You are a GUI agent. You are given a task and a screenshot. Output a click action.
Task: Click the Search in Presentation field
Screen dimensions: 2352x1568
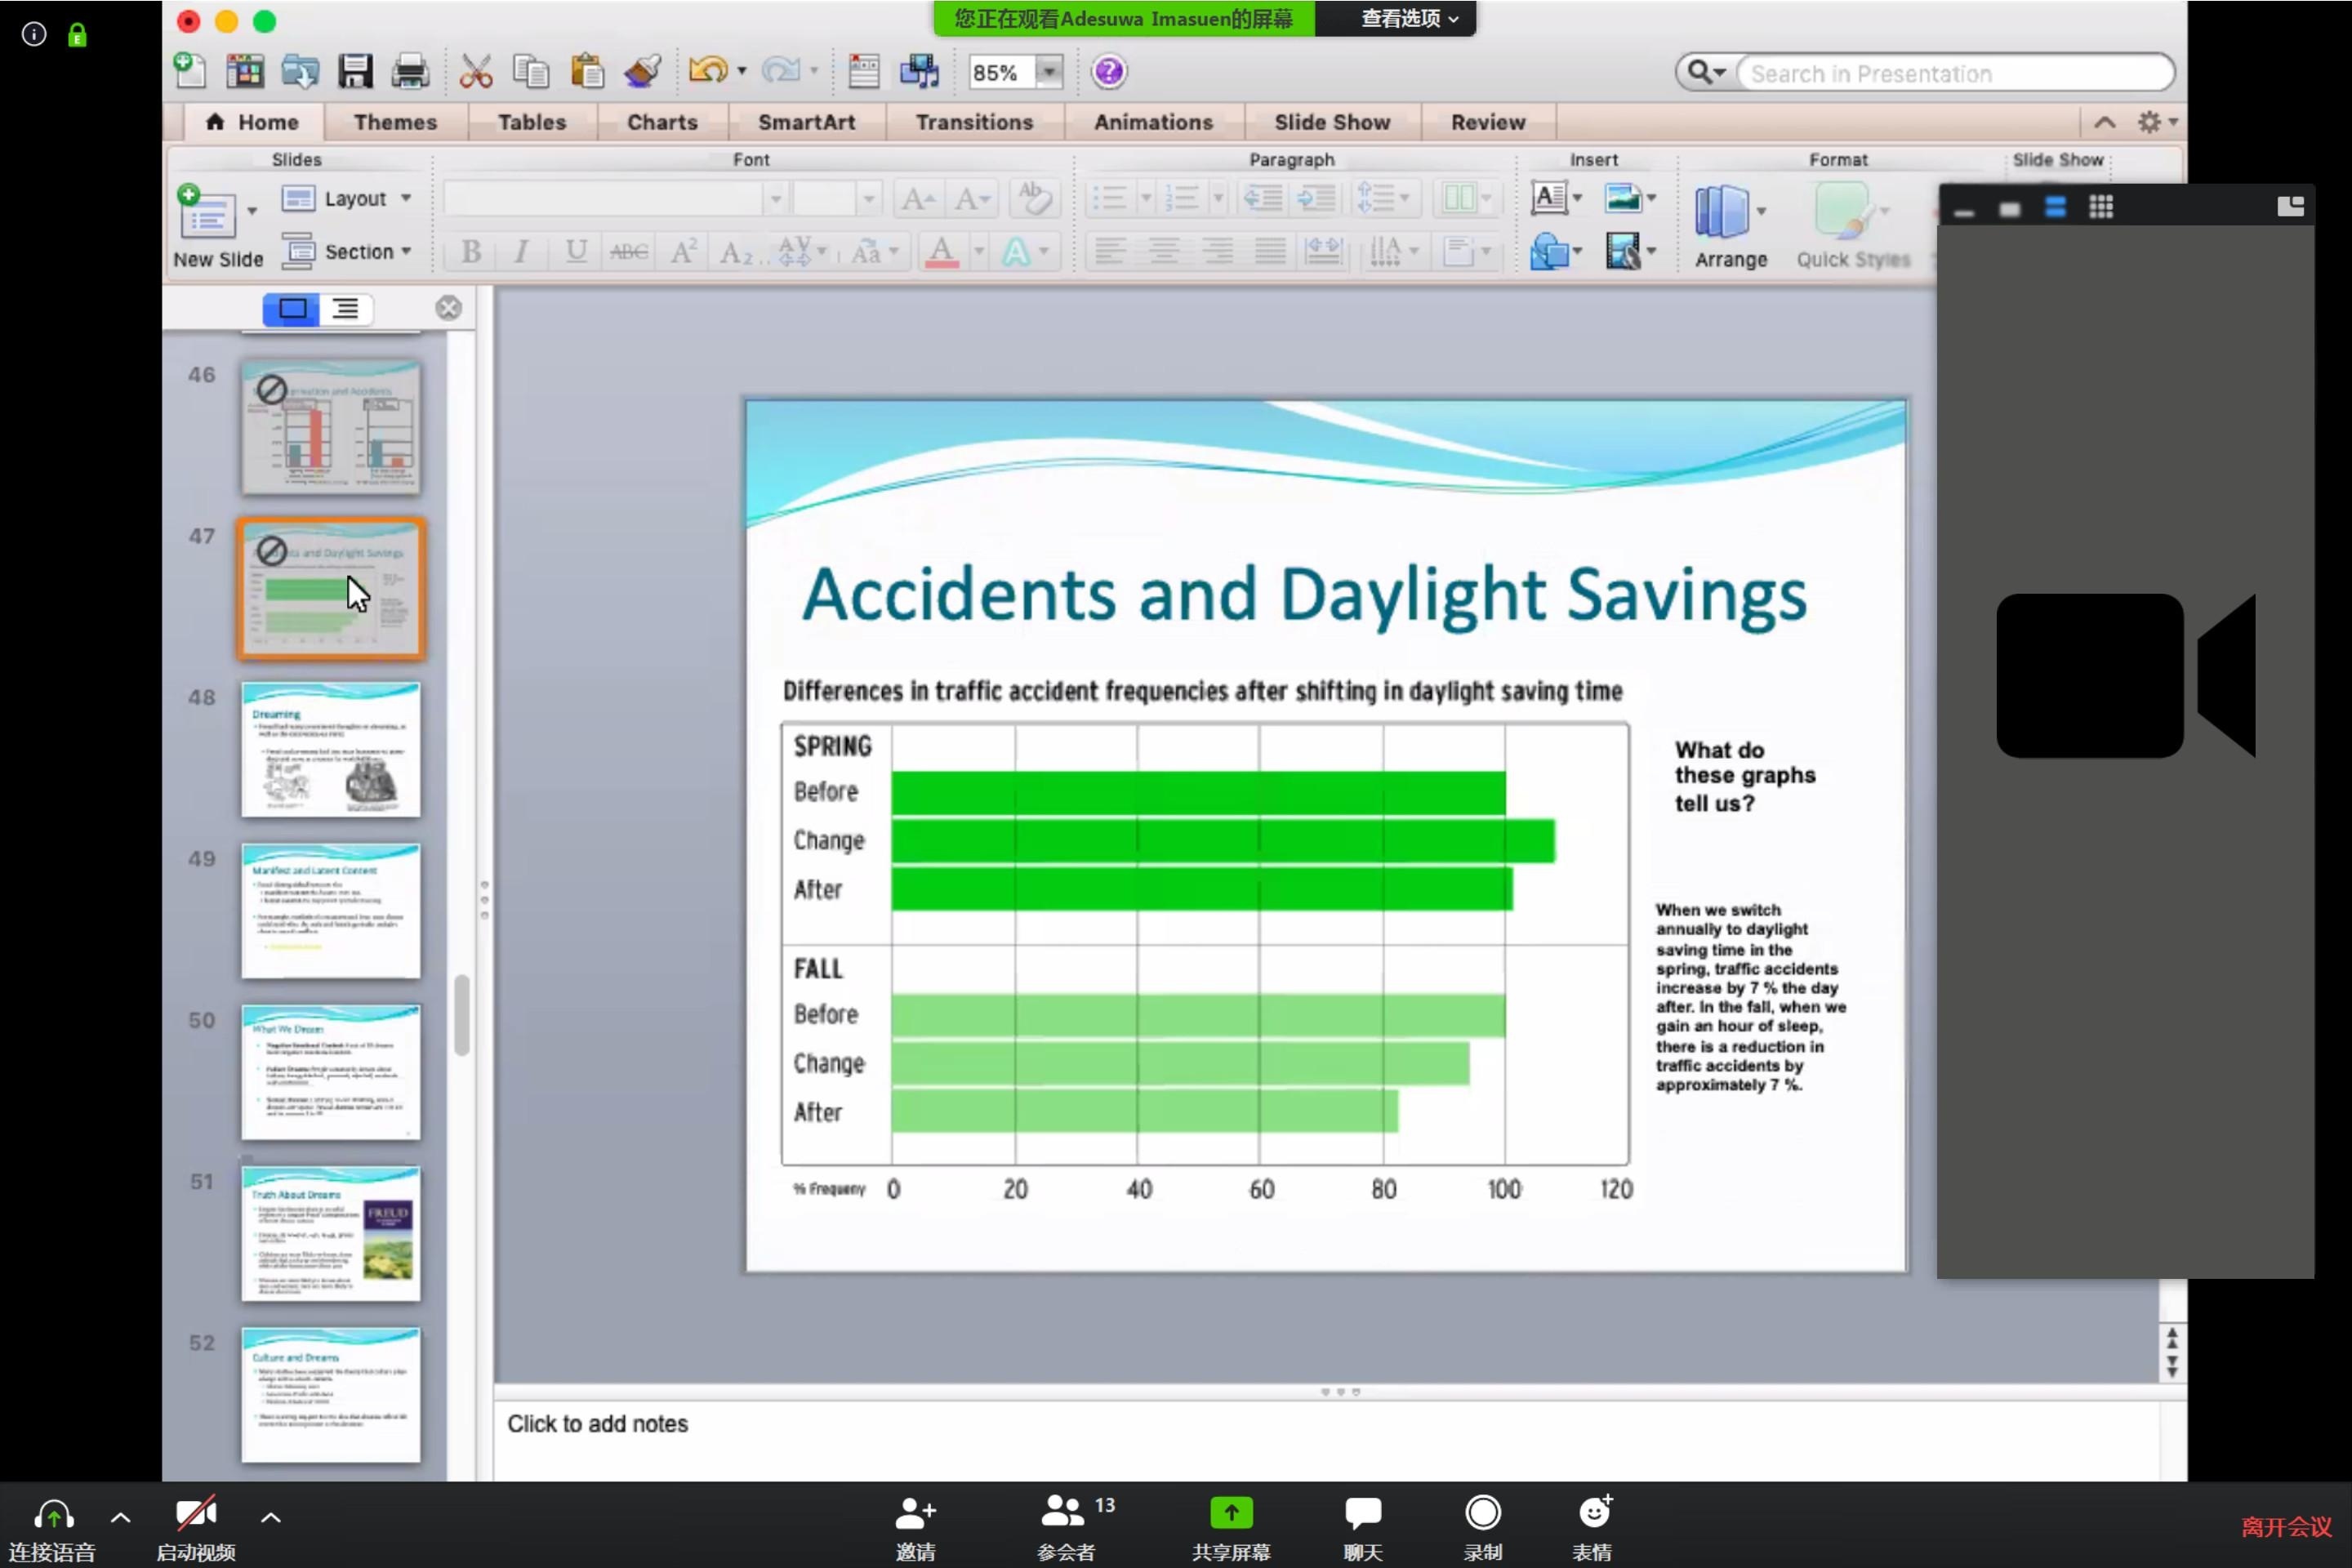tap(1955, 73)
